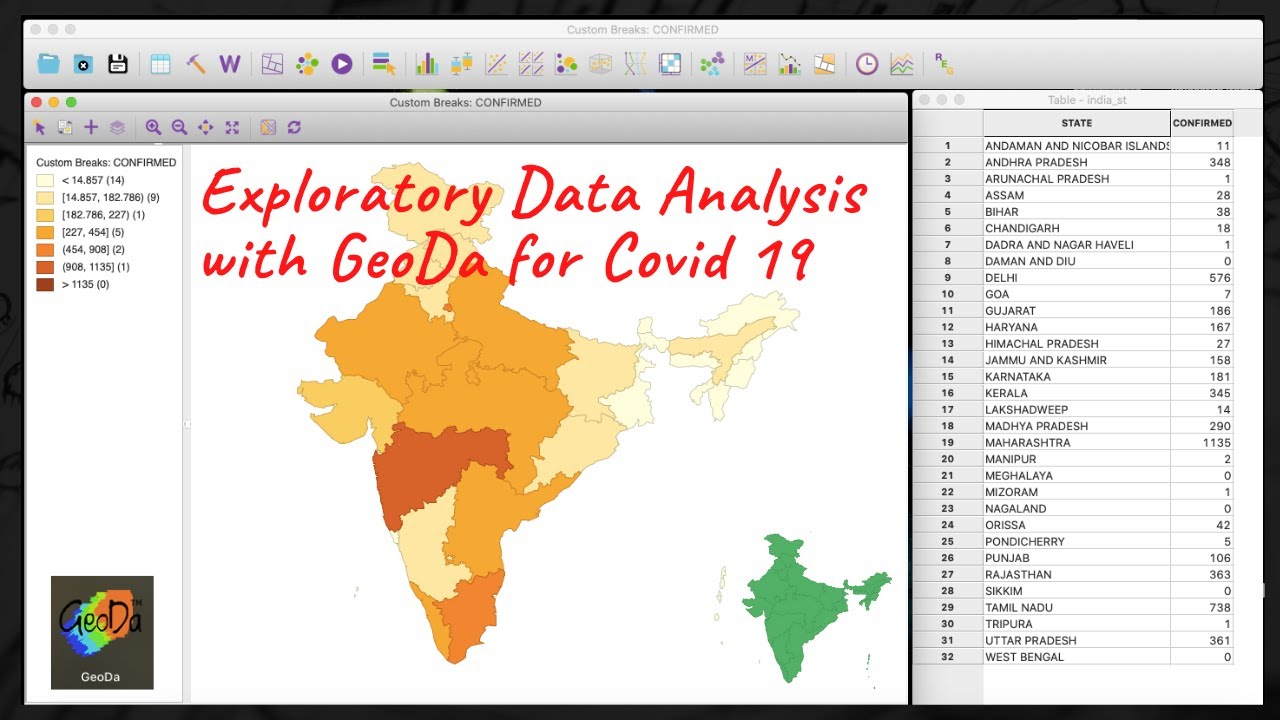Screen dimensions: 1280x720
Task: Click the MAHARASHTRA state cell
Action: point(1077,442)
